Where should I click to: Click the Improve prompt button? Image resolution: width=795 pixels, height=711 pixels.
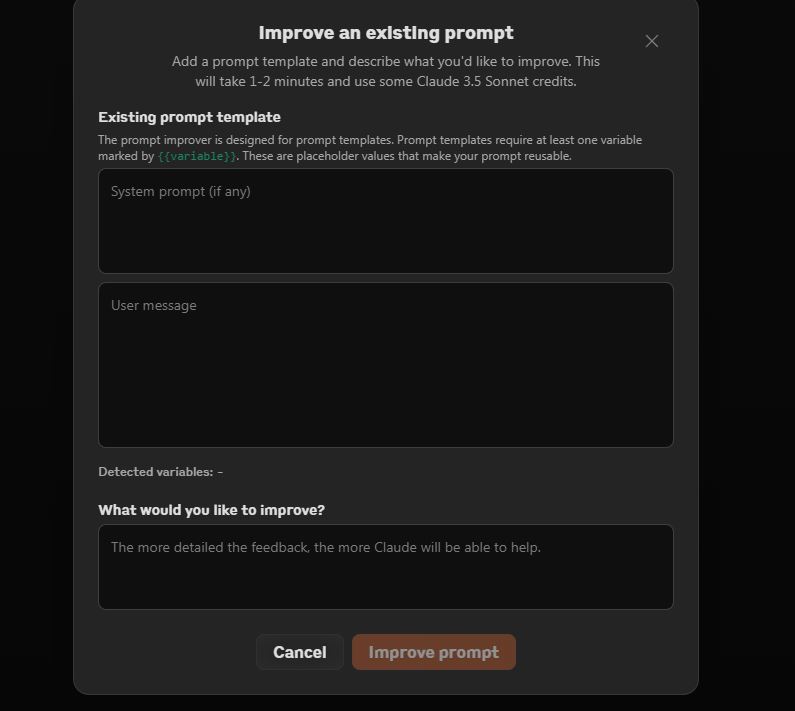click(433, 652)
